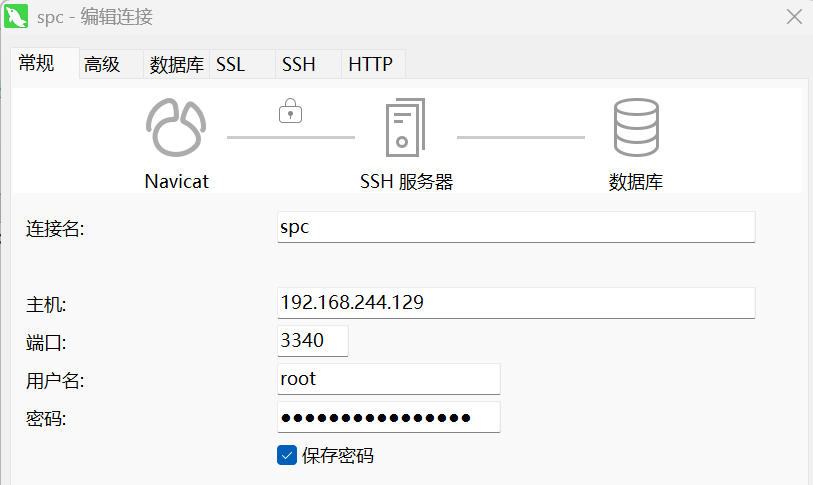
Task: Close the 编辑连接 dialog window
Action: click(793, 17)
